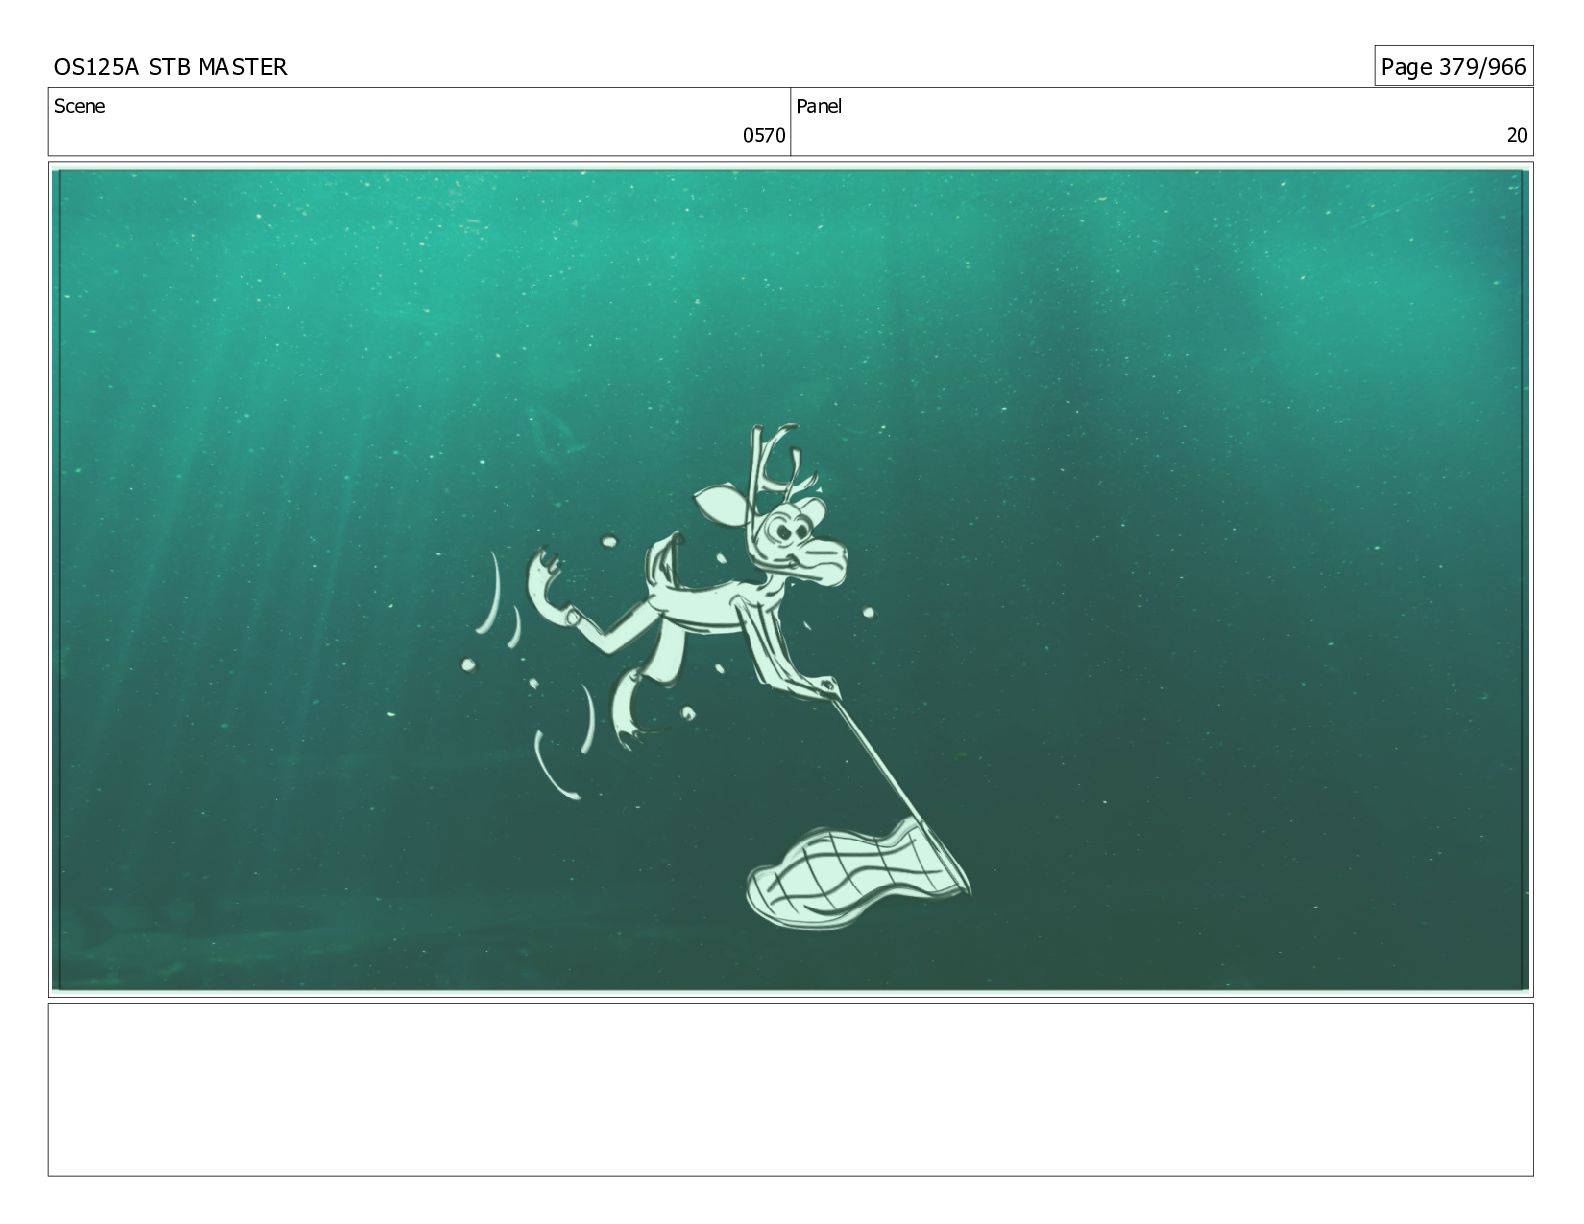Click the Panel label field
1584x1224 pixels.
1161,121
